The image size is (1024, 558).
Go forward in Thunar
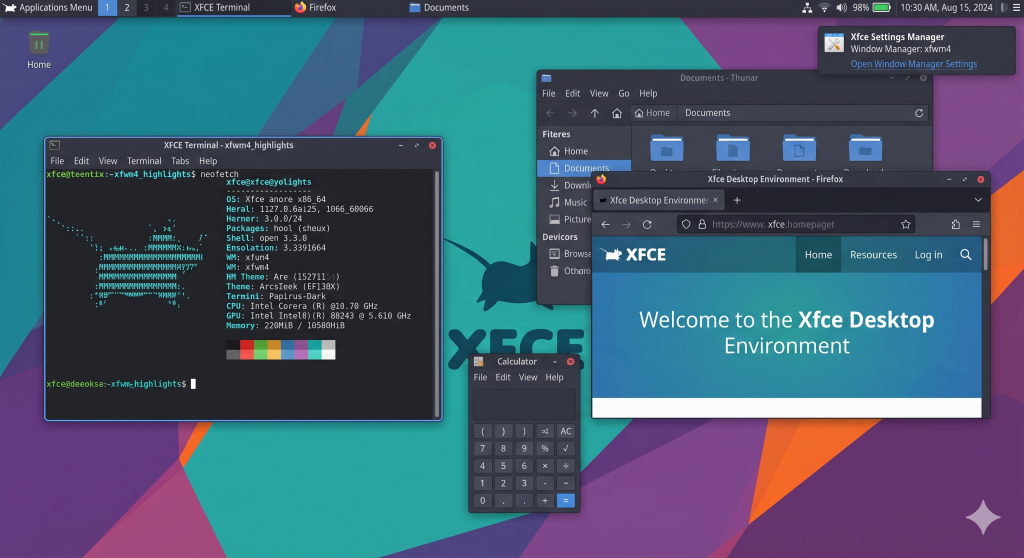[572, 113]
